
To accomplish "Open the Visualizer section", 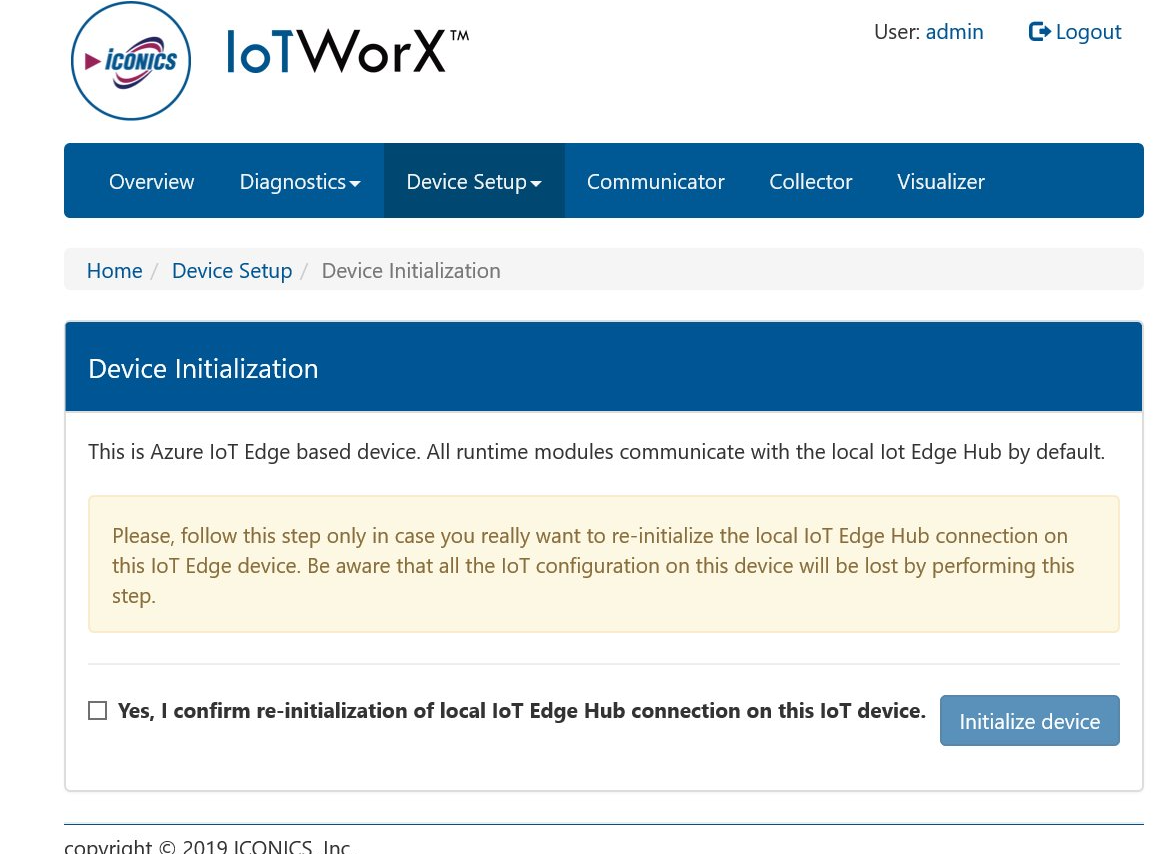I will pos(940,182).
